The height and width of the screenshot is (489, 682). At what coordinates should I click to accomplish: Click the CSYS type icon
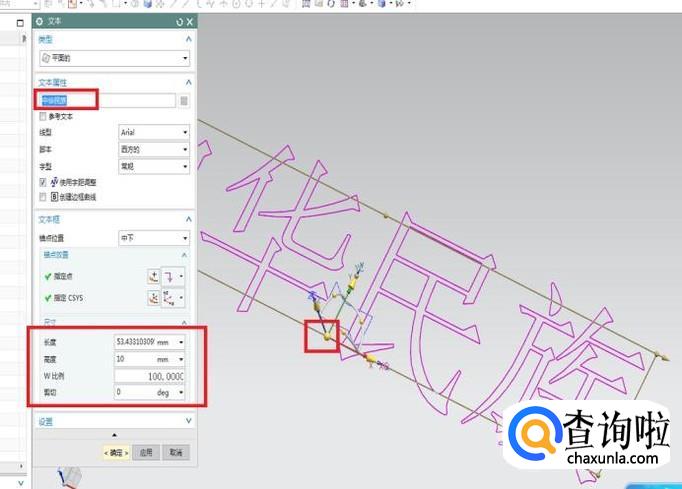[169, 298]
